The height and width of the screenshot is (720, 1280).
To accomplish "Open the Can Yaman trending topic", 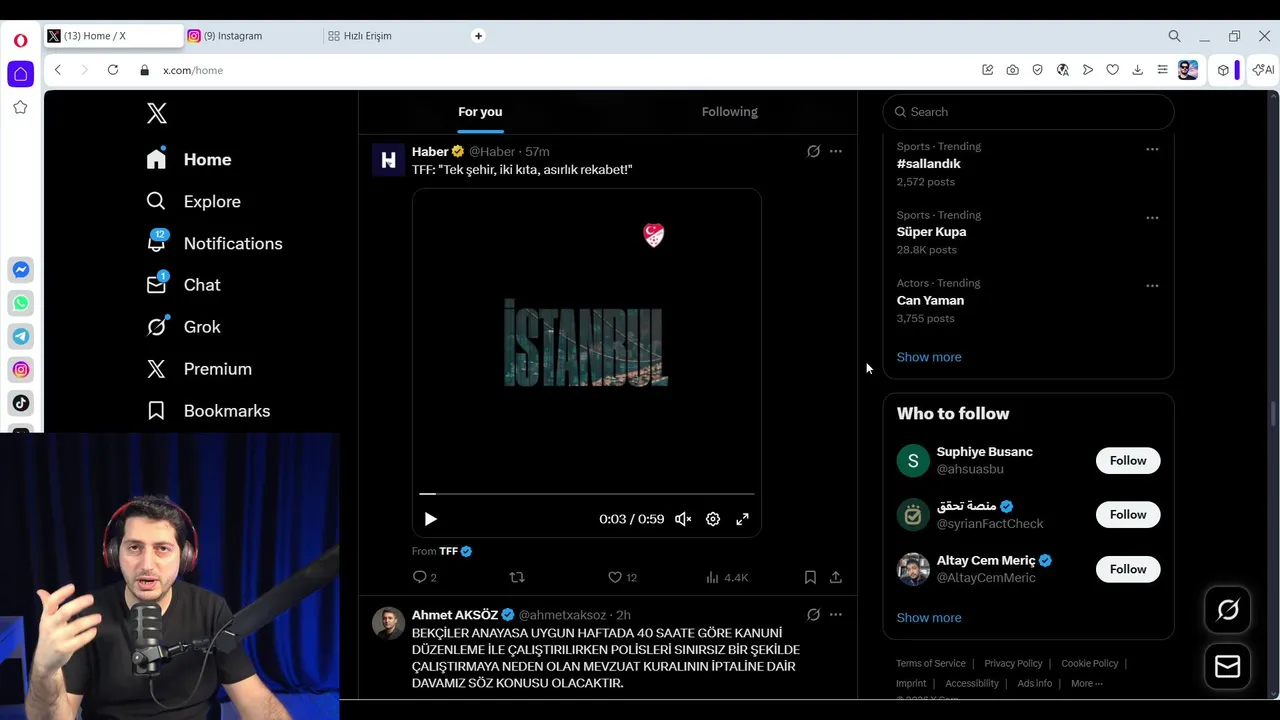I will click(x=930, y=300).
